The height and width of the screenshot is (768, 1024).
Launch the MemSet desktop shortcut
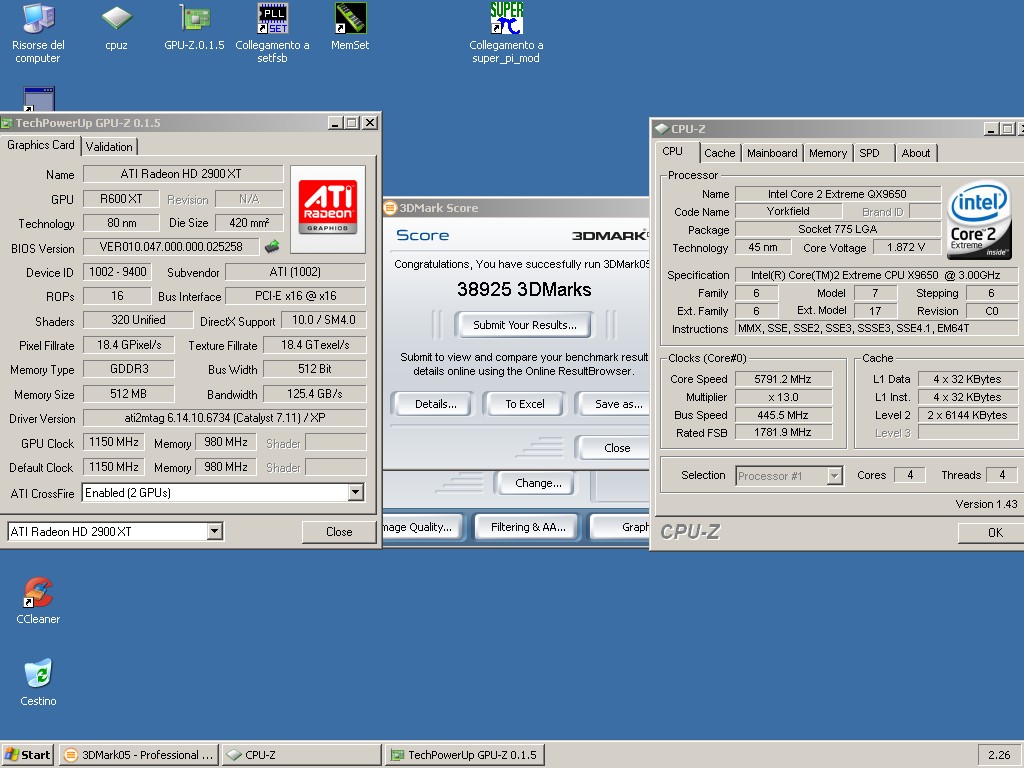click(350, 27)
